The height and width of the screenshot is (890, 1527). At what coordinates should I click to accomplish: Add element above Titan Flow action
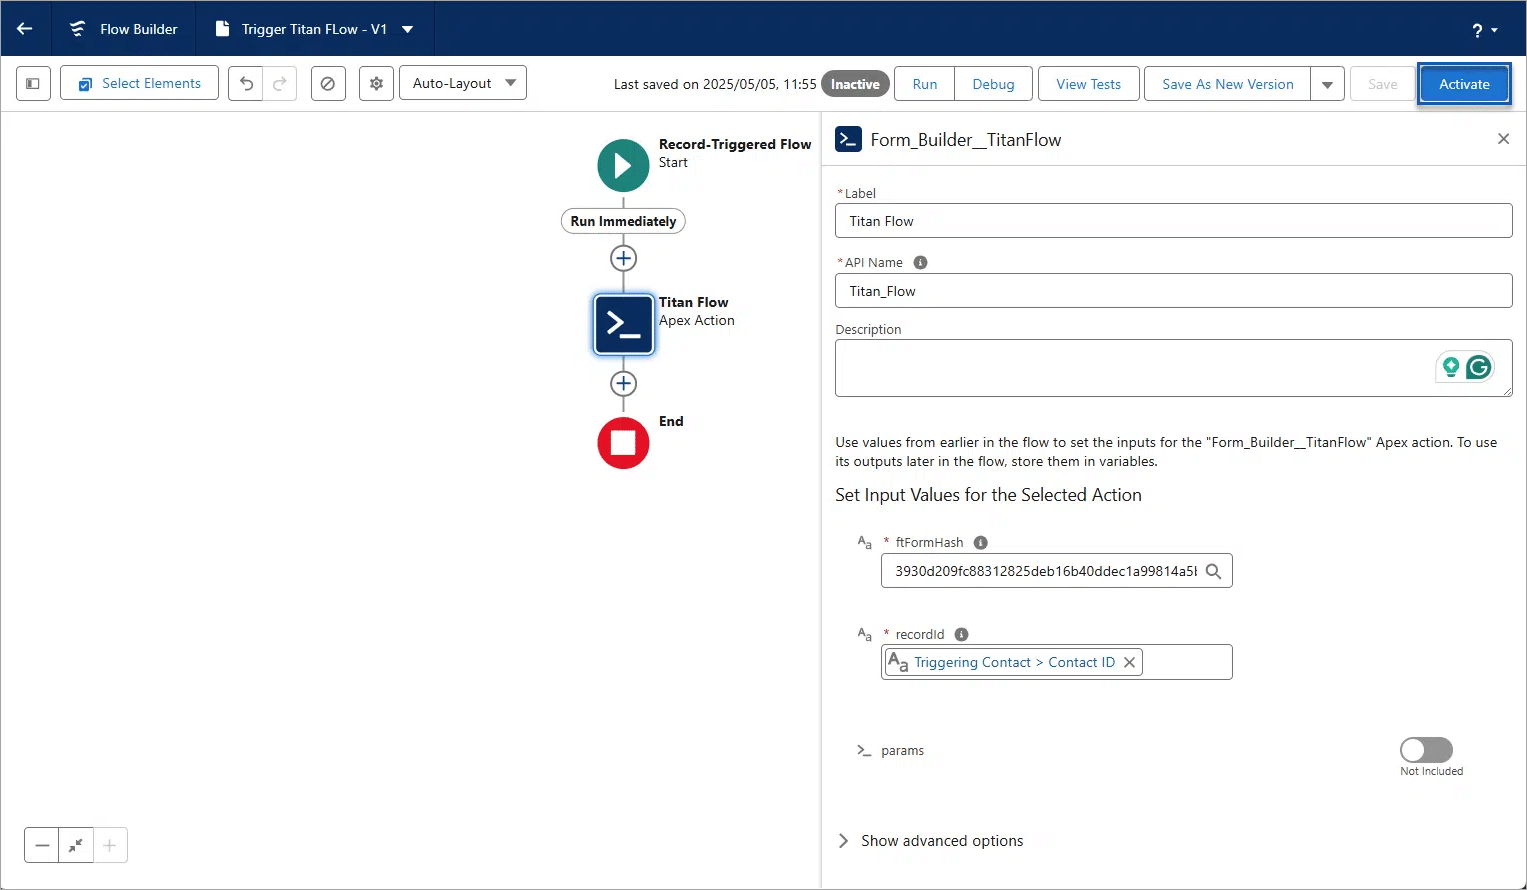tap(623, 258)
